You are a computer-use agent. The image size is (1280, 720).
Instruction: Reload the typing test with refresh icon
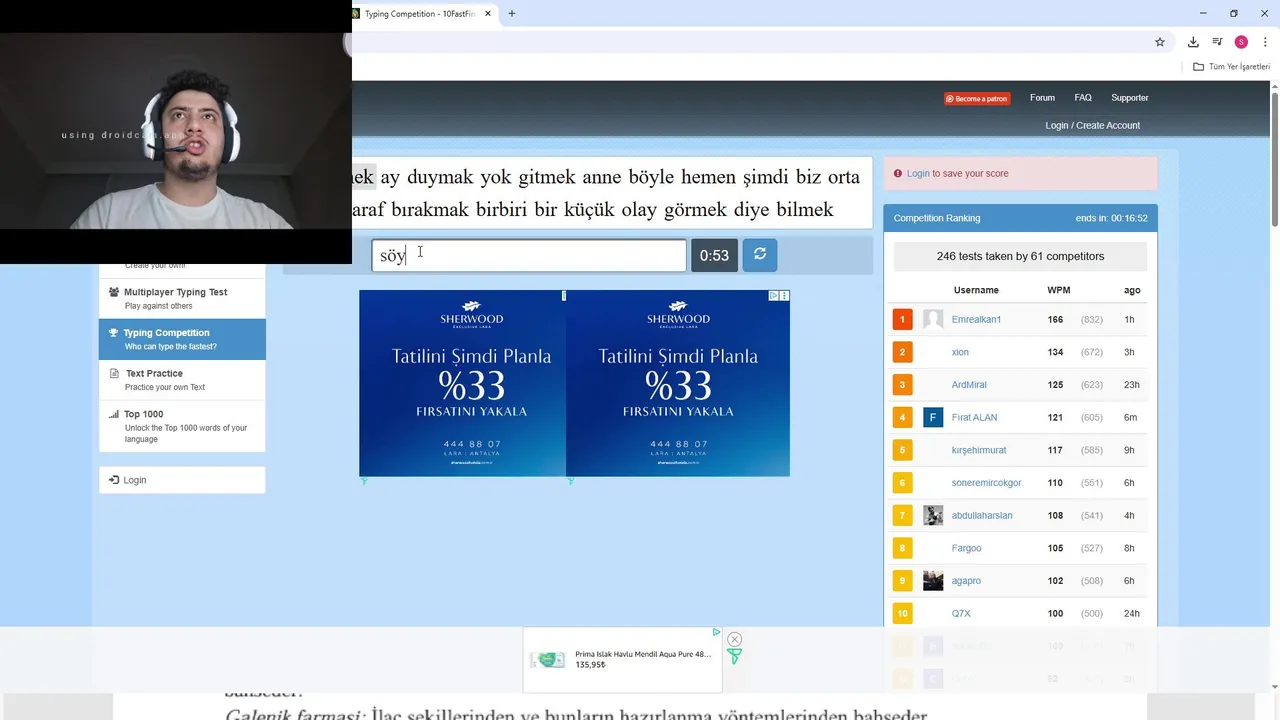click(x=760, y=255)
